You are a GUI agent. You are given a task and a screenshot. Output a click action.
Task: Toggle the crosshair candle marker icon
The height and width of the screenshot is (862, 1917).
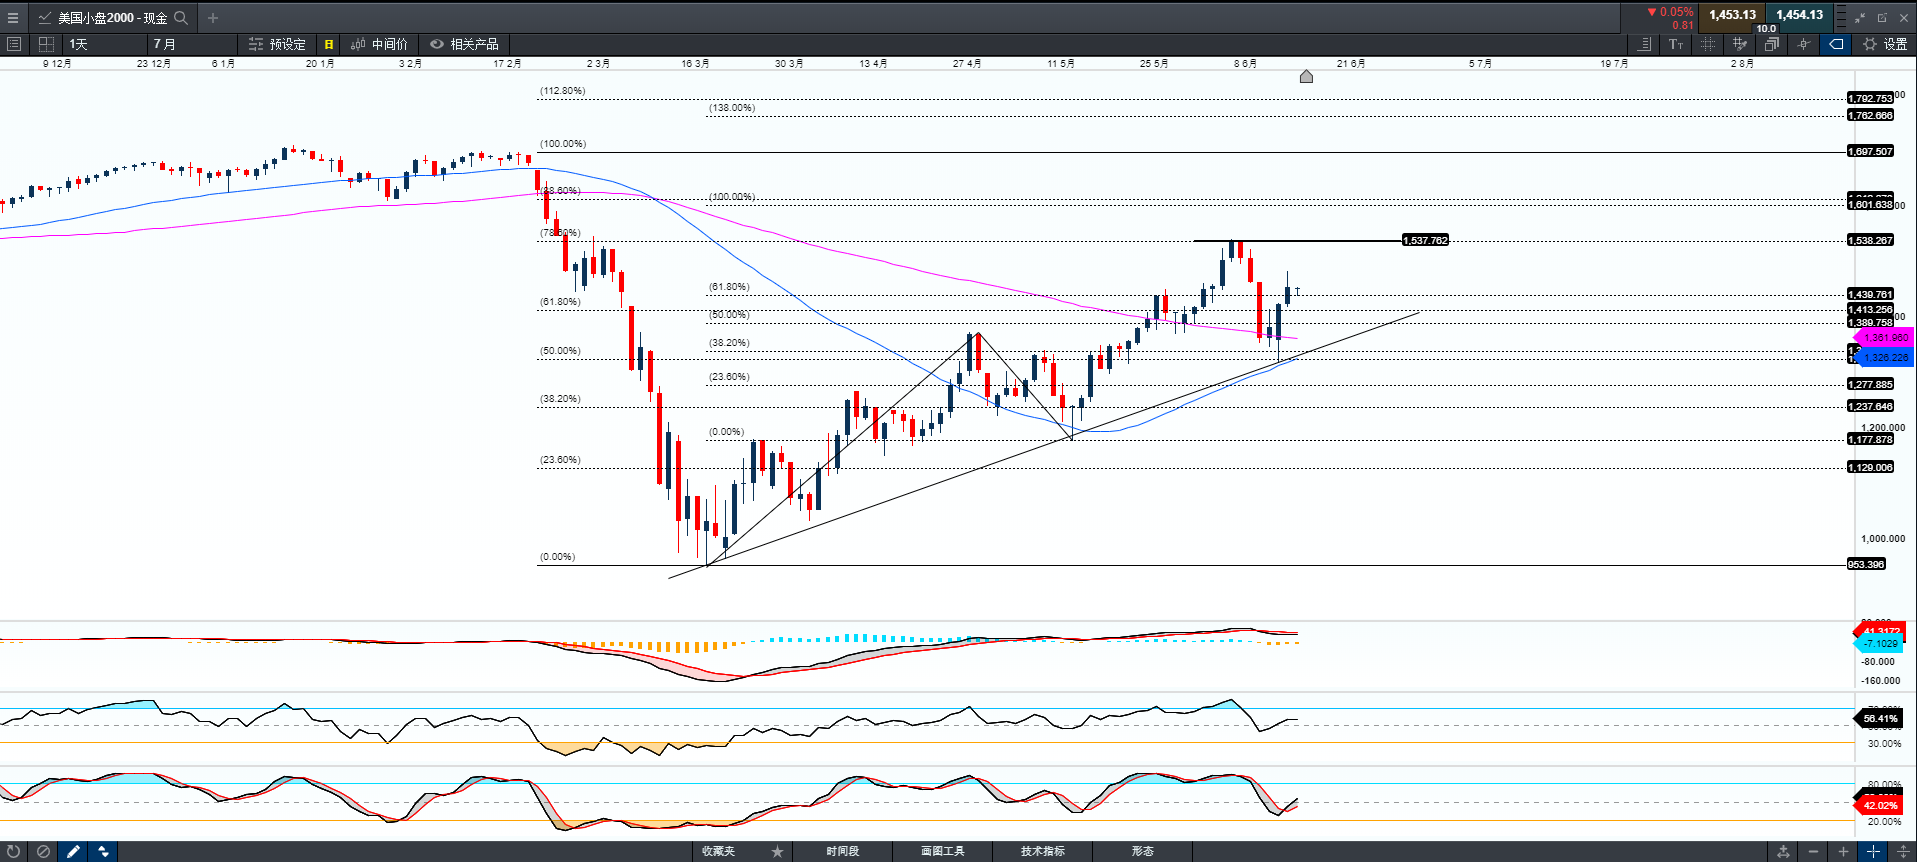pyautogui.click(x=1803, y=44)
